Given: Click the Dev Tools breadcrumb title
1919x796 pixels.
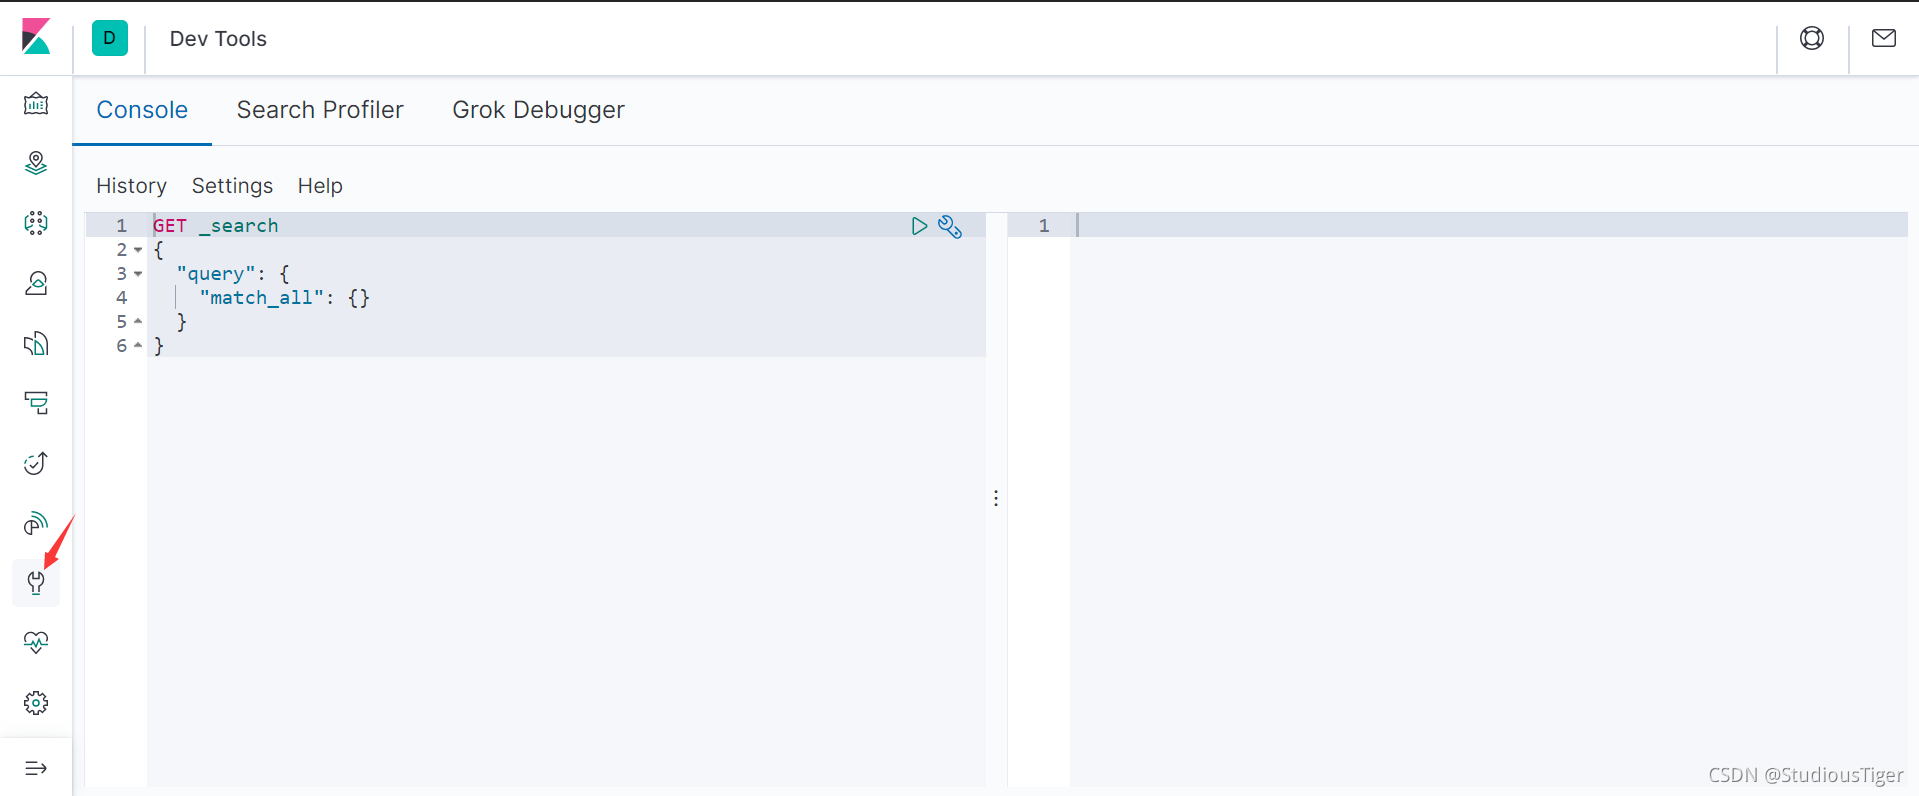Looking at the screenshot, I should click(218, 39).
